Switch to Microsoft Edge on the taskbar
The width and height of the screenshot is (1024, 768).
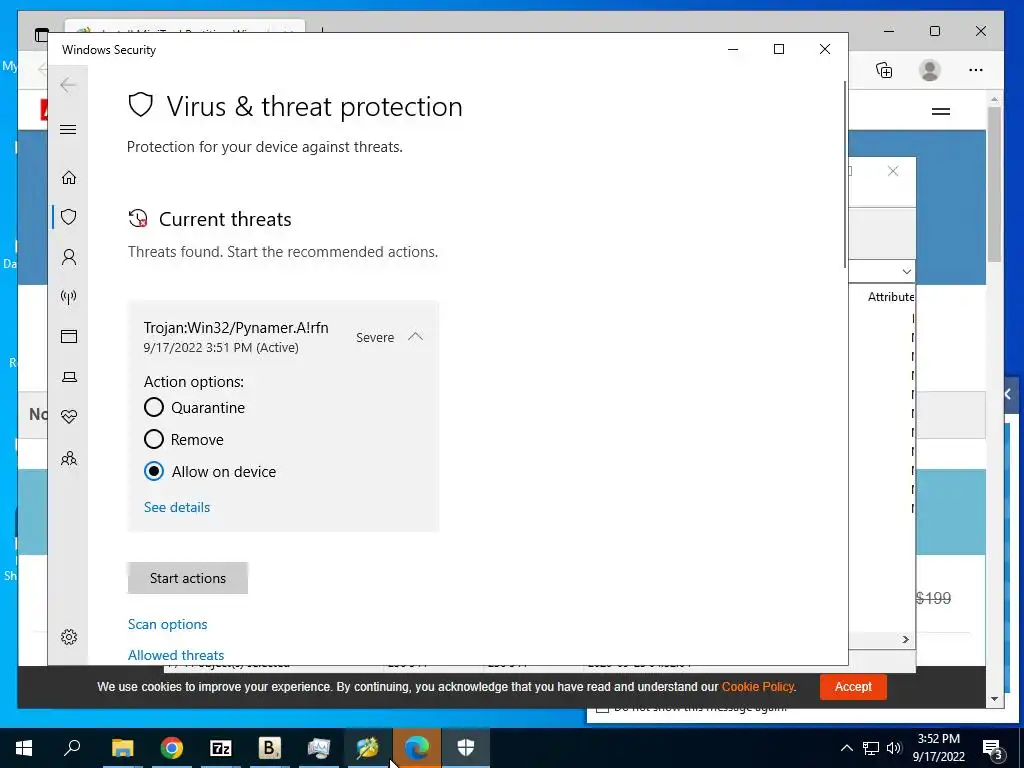417,748
